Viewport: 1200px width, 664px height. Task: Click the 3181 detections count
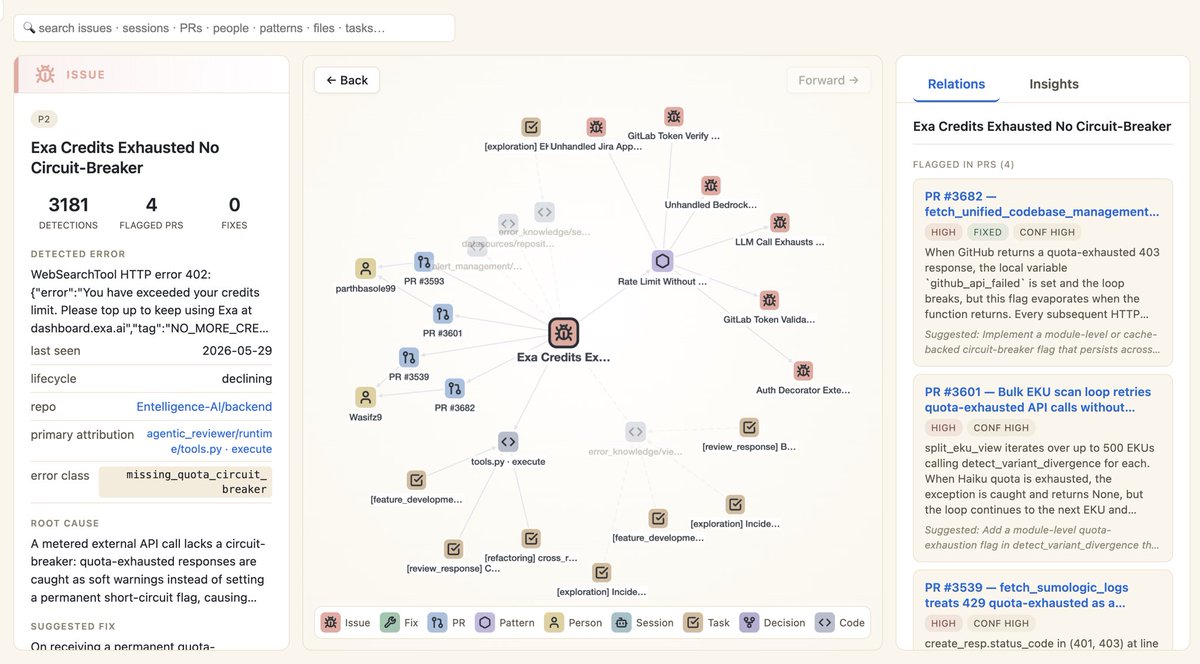click(x=68, y=205)
